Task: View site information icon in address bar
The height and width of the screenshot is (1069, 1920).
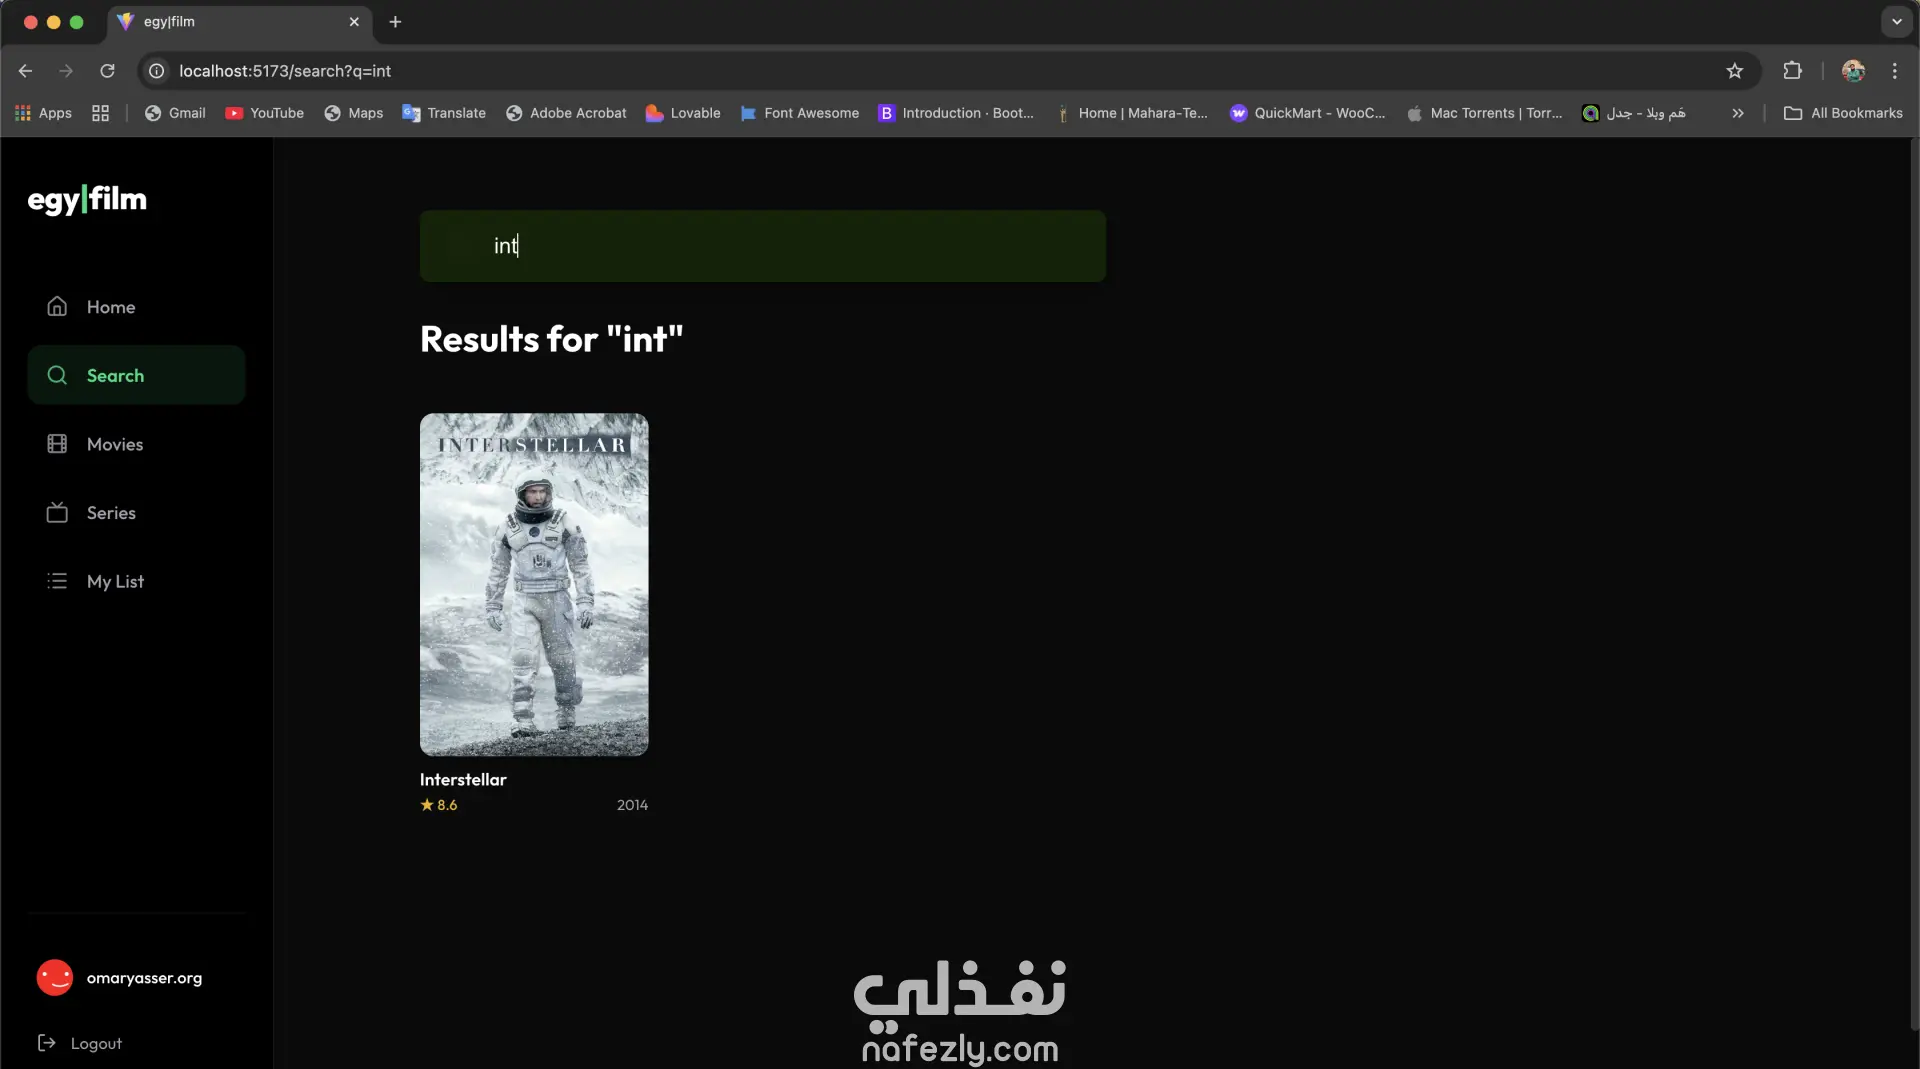Action: click(157, 71)
